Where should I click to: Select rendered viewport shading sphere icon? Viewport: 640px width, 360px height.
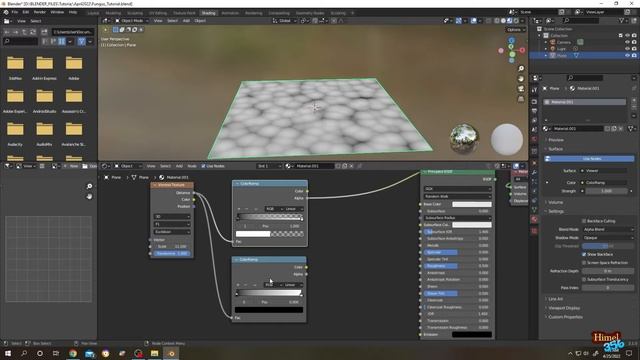tap(516, 20)
